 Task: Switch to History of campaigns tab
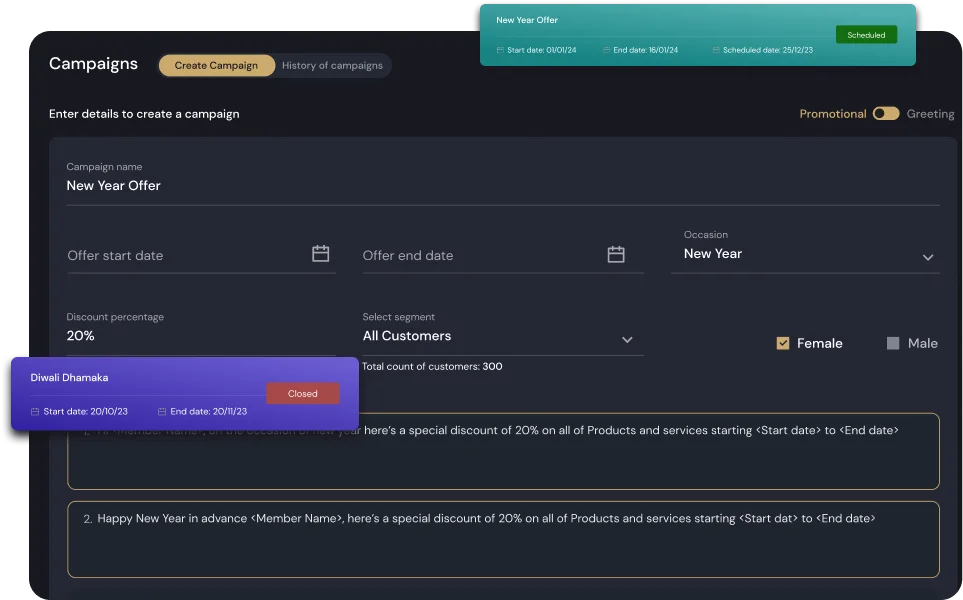[x=332, y=66]
